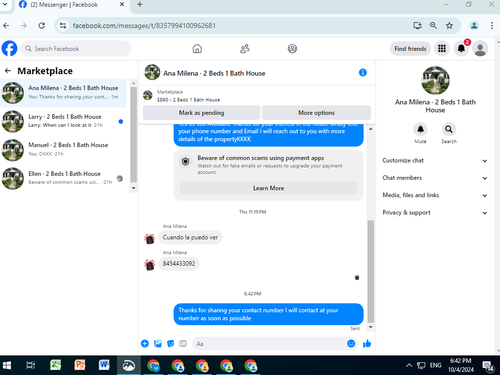Open Chrome zoom magnifier icon
The image size is (500, 375).
click(433, 26)
